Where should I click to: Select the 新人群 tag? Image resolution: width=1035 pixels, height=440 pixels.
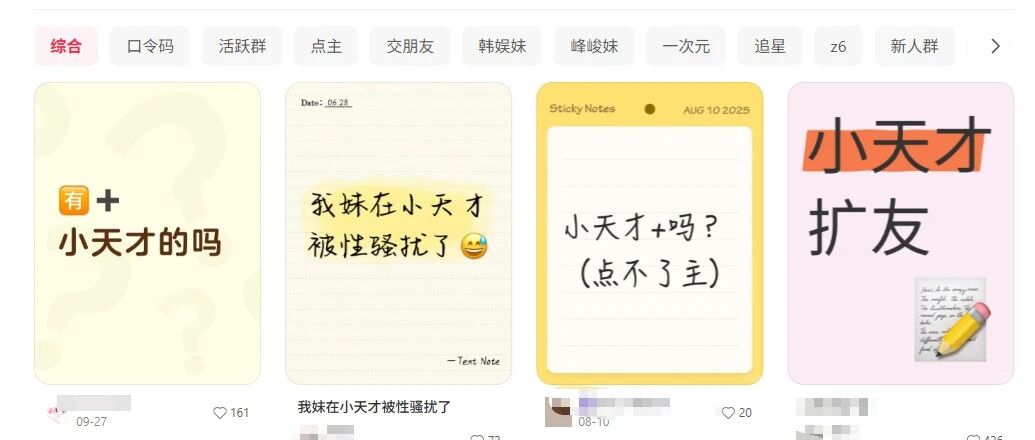914,46
